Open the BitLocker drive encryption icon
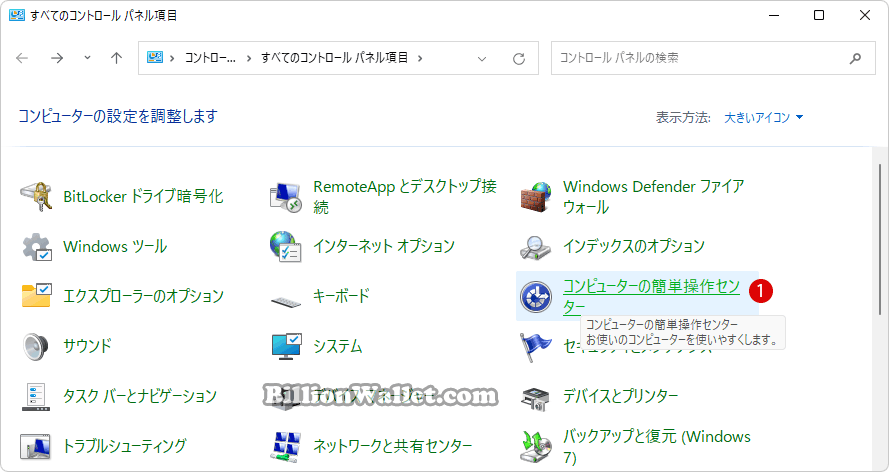Screen dimensions: 889x472 tap(36, 197)
